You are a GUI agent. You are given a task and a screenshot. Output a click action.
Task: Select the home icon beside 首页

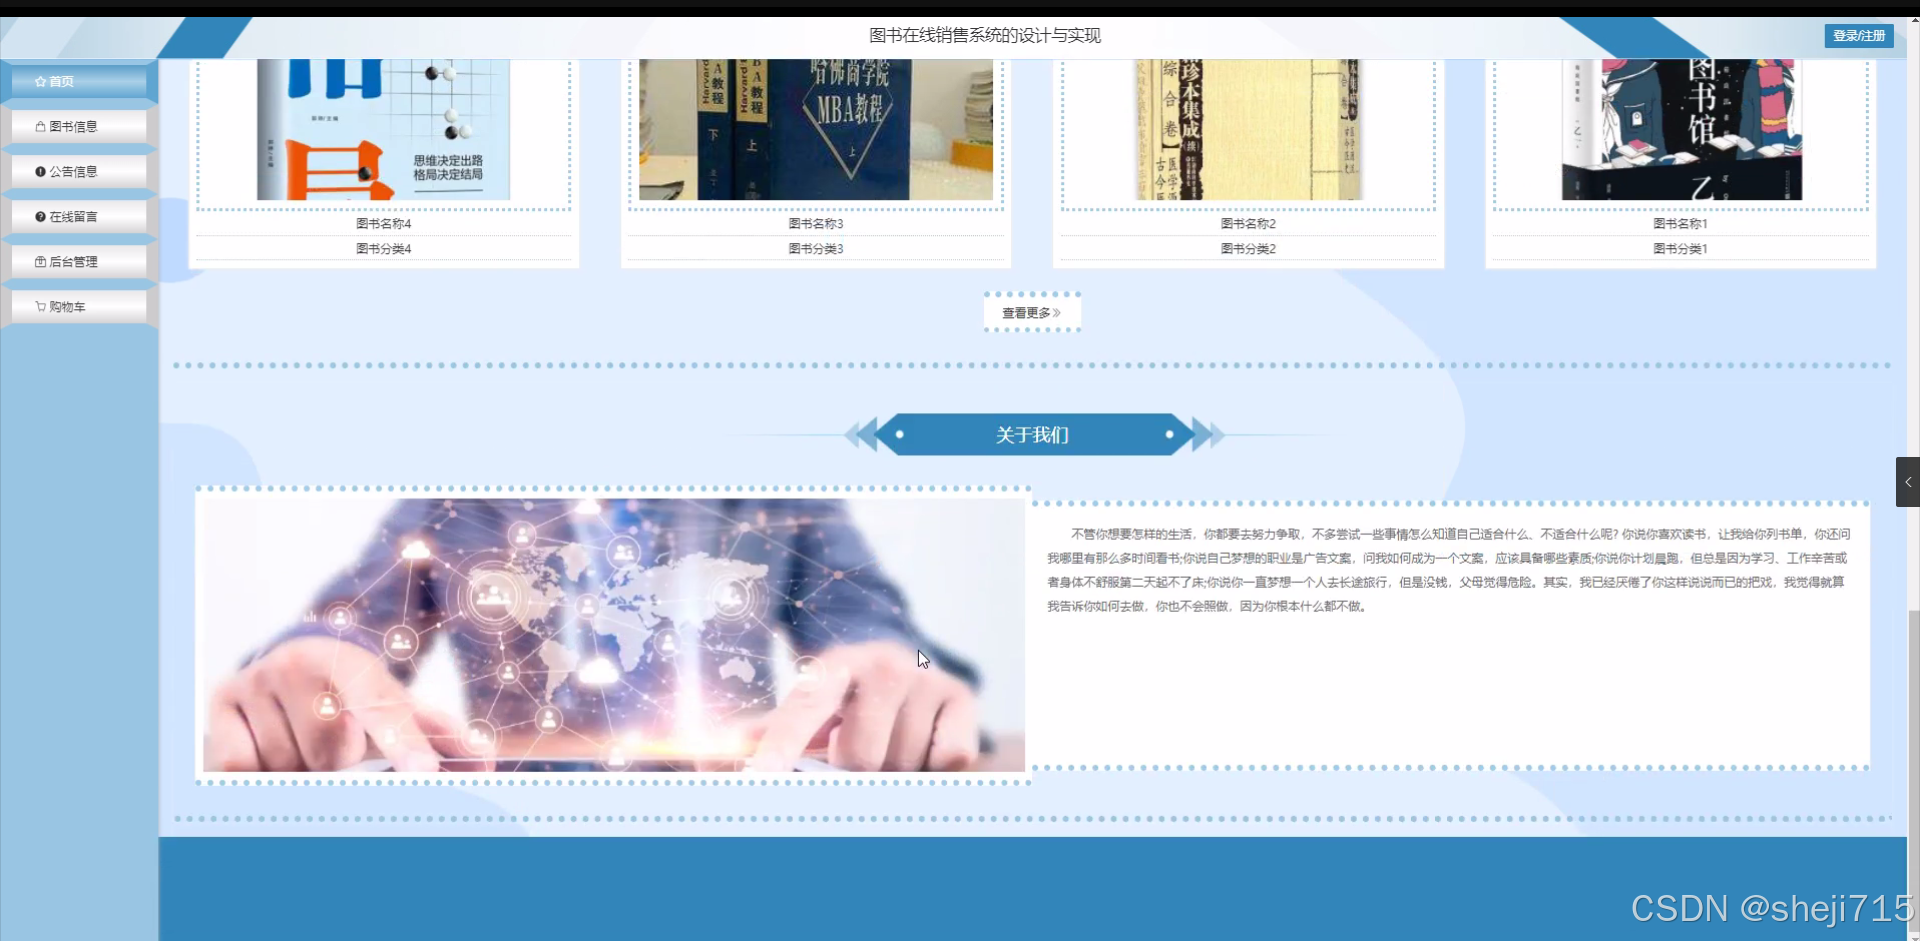click(x=40, y=81)
